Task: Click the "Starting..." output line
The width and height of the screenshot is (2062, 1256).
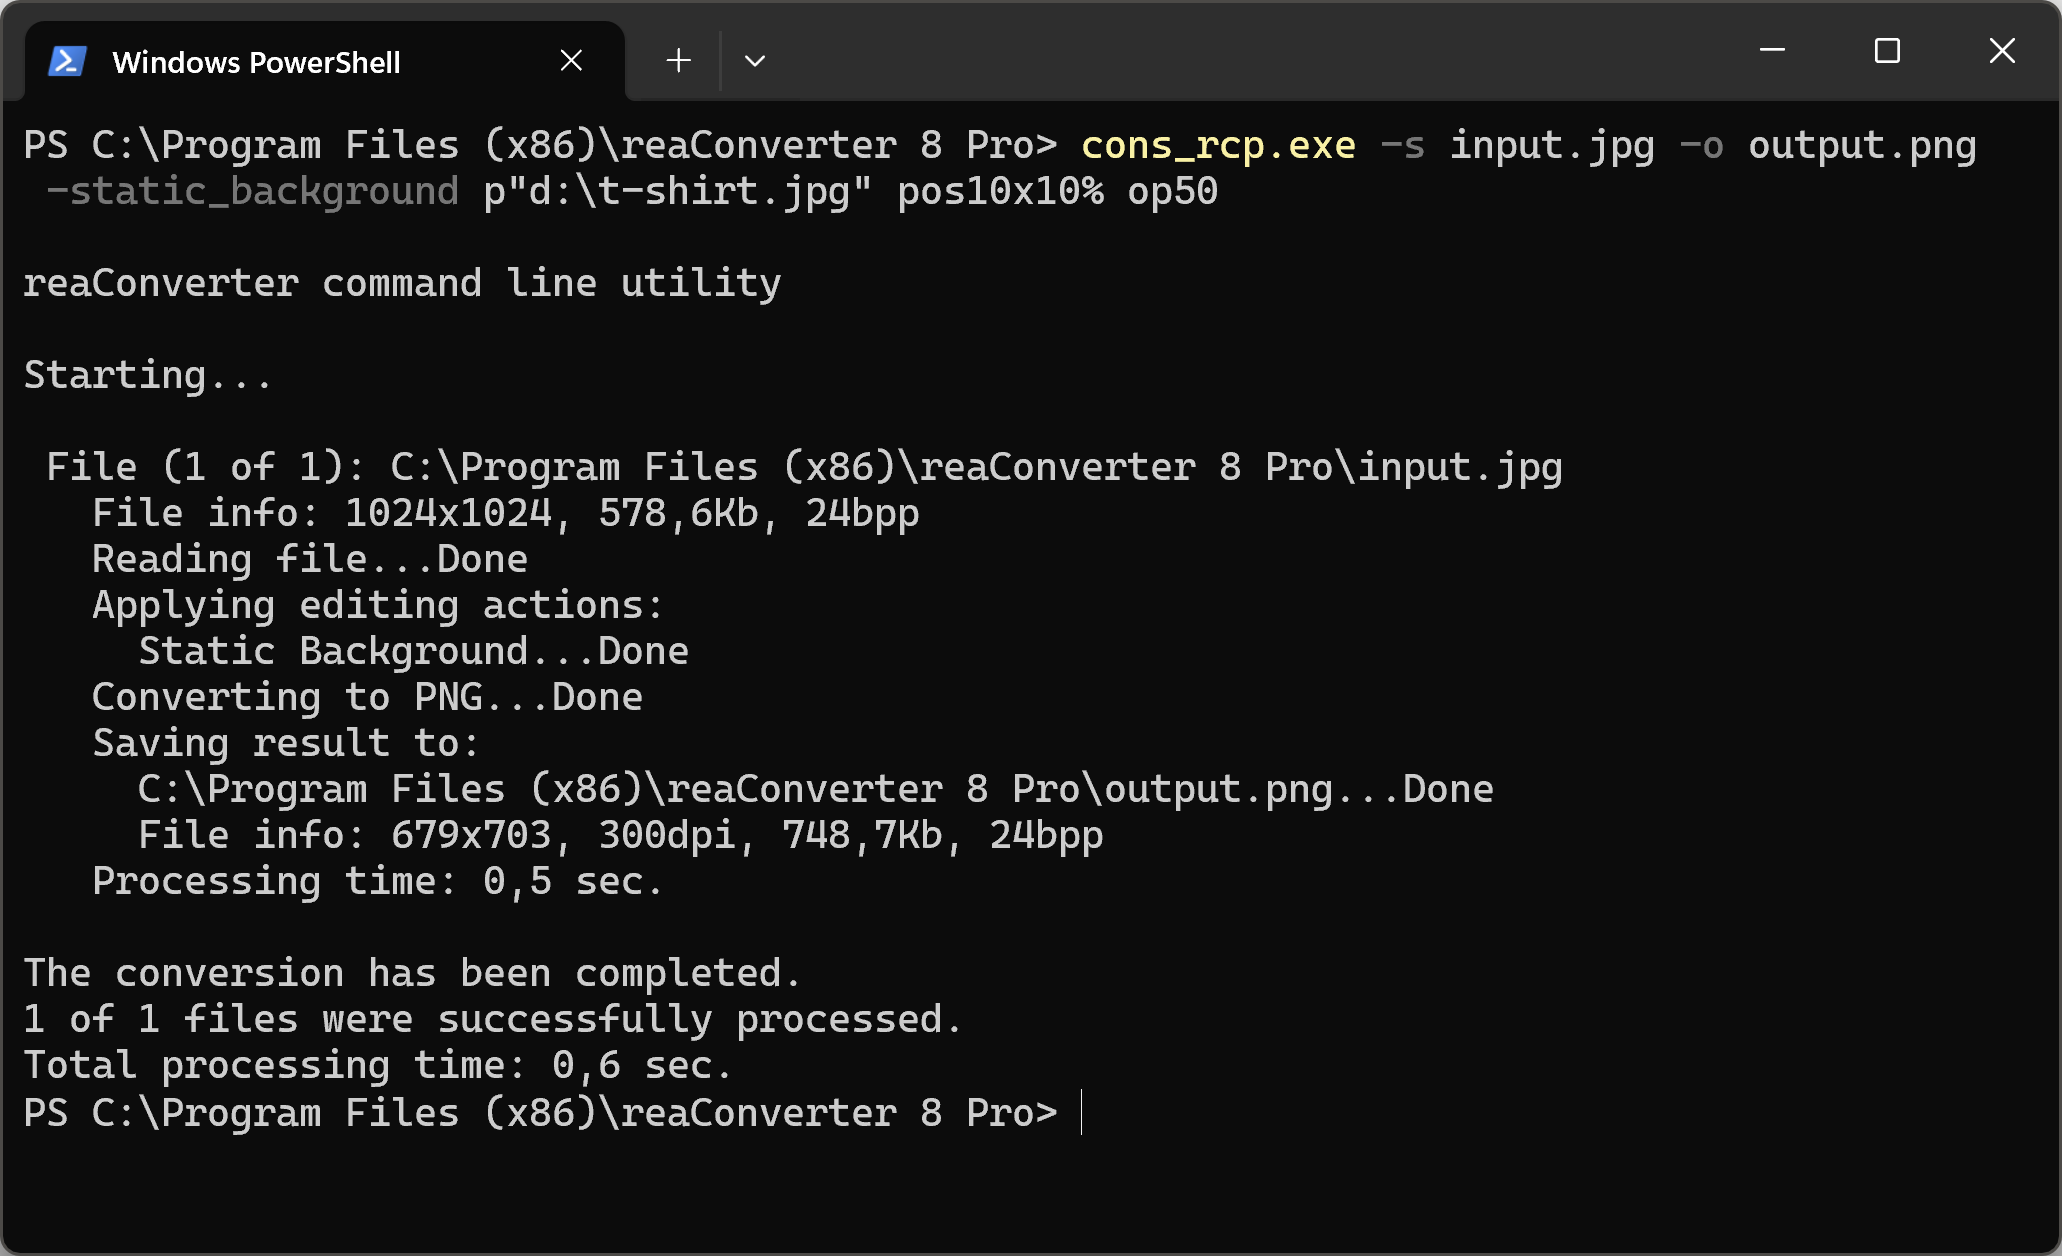Action: click(148, 376)
